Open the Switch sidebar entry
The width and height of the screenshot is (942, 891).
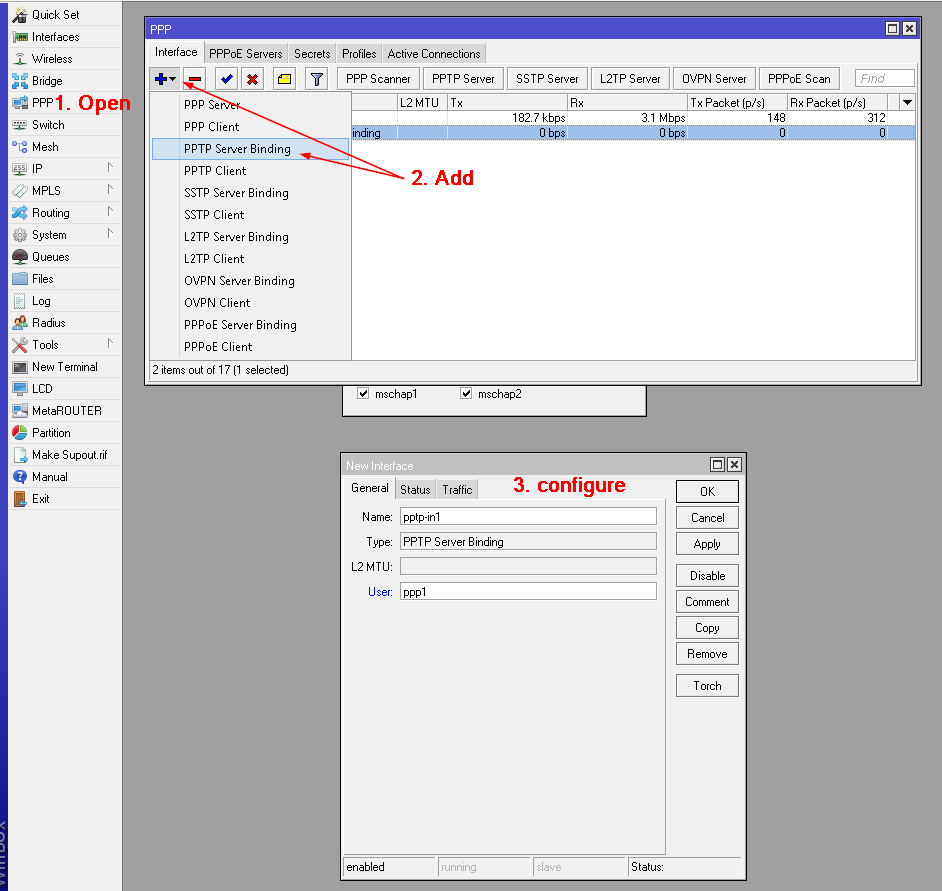[x=64, y=125]
